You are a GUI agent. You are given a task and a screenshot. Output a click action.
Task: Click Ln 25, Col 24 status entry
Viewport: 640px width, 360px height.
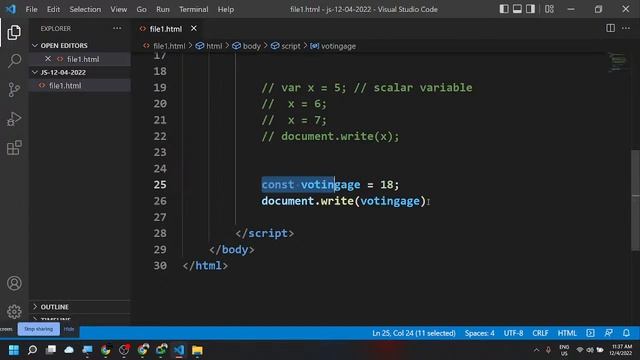pos(413,333)
